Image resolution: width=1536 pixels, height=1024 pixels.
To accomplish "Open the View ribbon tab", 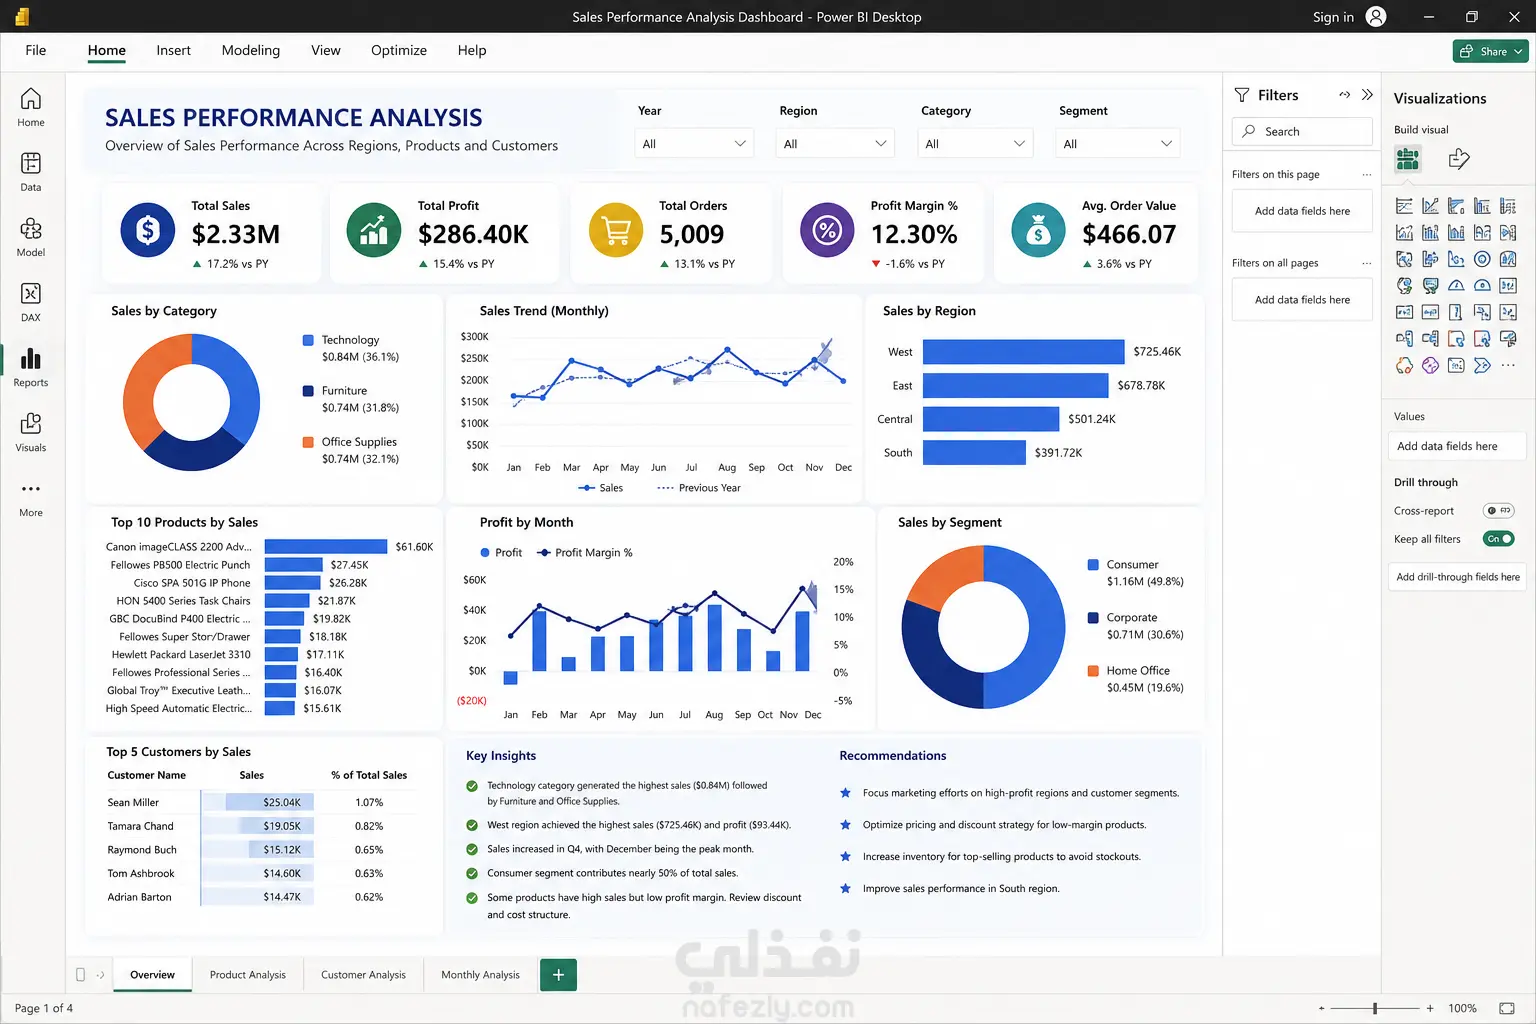I will click(x=326, y=50).
